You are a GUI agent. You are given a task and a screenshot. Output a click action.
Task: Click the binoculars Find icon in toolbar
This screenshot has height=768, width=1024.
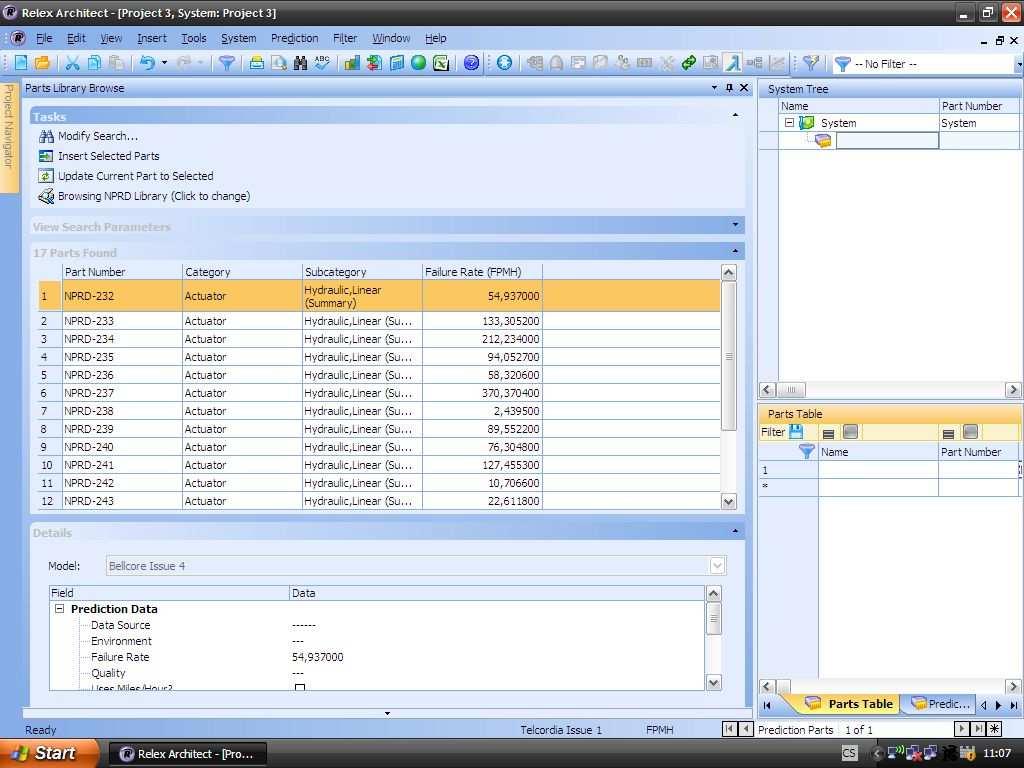(x=300, y=63)
